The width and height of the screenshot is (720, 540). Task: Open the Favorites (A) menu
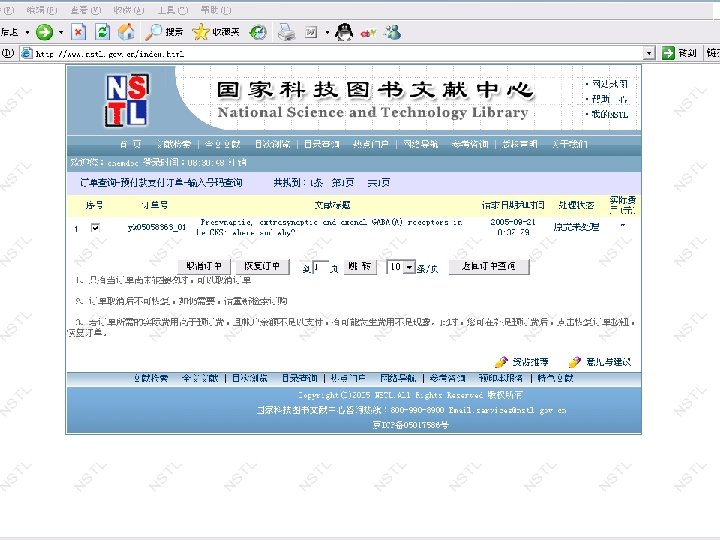(129, 10)
